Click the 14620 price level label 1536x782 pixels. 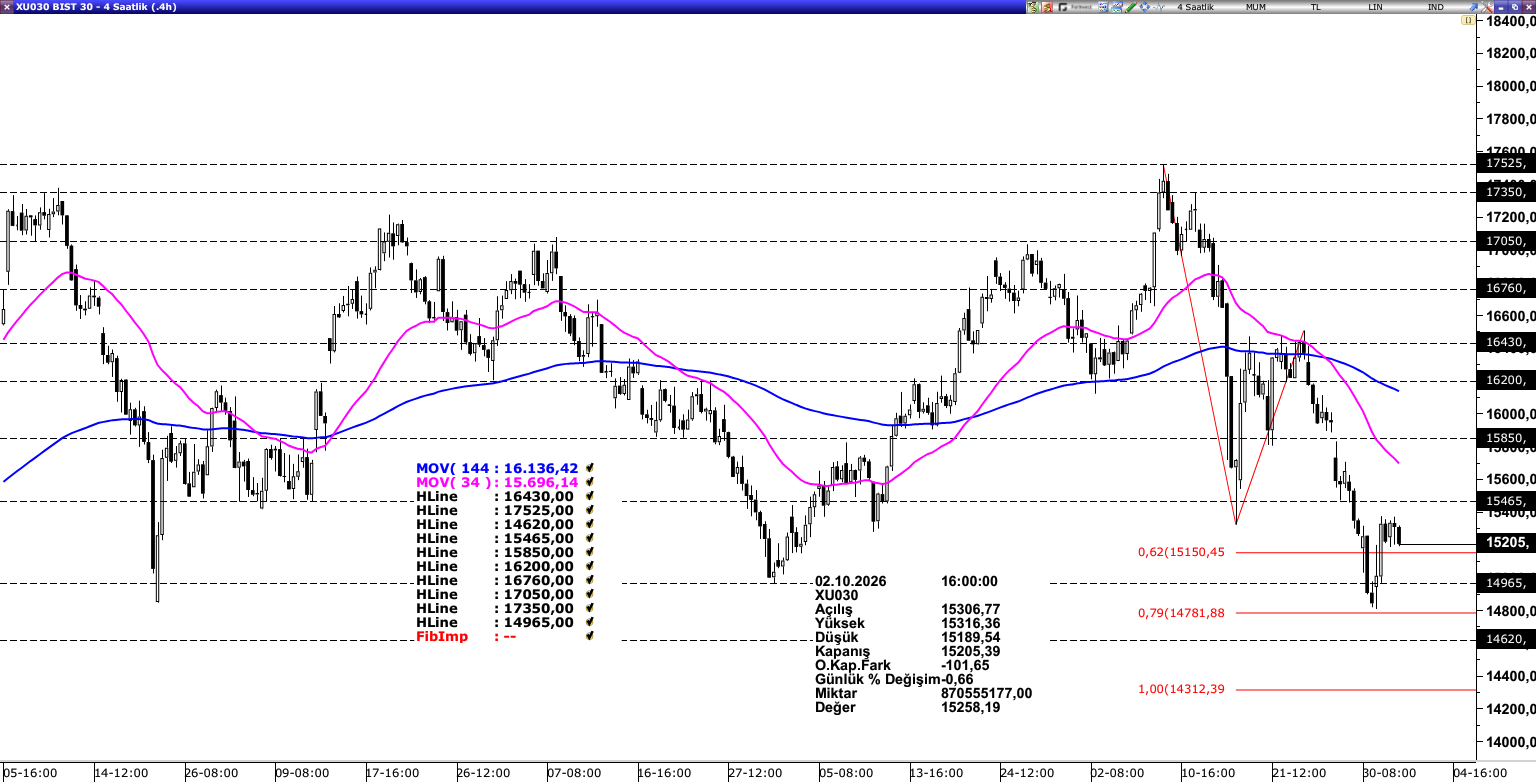pos(1506,639)
